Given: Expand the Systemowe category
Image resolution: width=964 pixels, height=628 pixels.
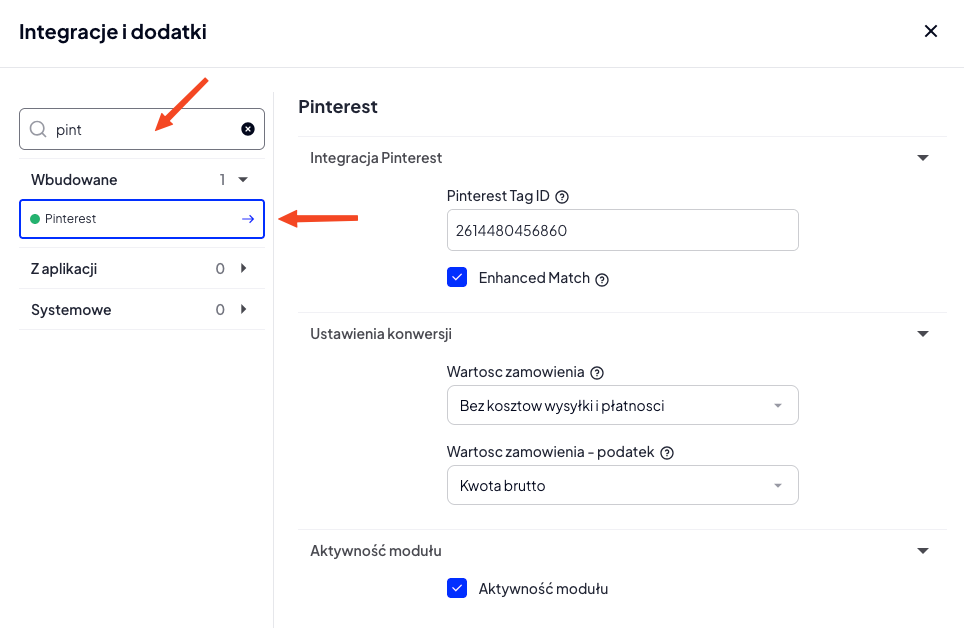Looking at the screenshot, I should (243, 310).
